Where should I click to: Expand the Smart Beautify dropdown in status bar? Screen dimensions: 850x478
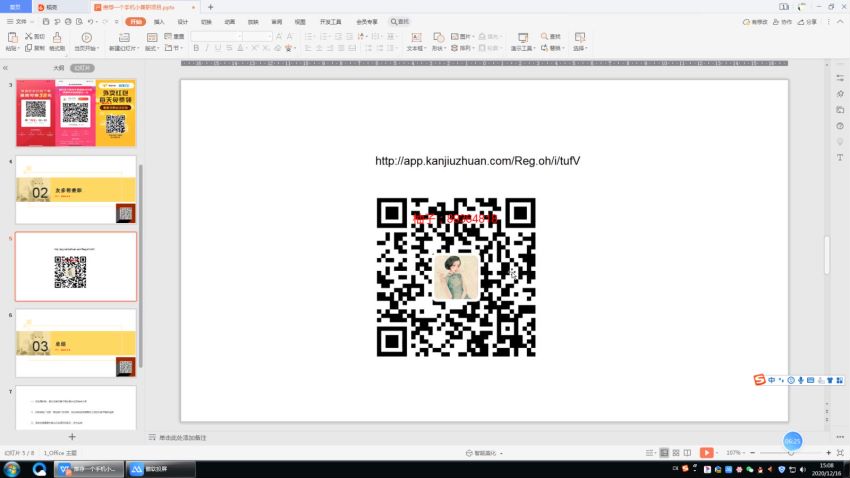(501, 453)
